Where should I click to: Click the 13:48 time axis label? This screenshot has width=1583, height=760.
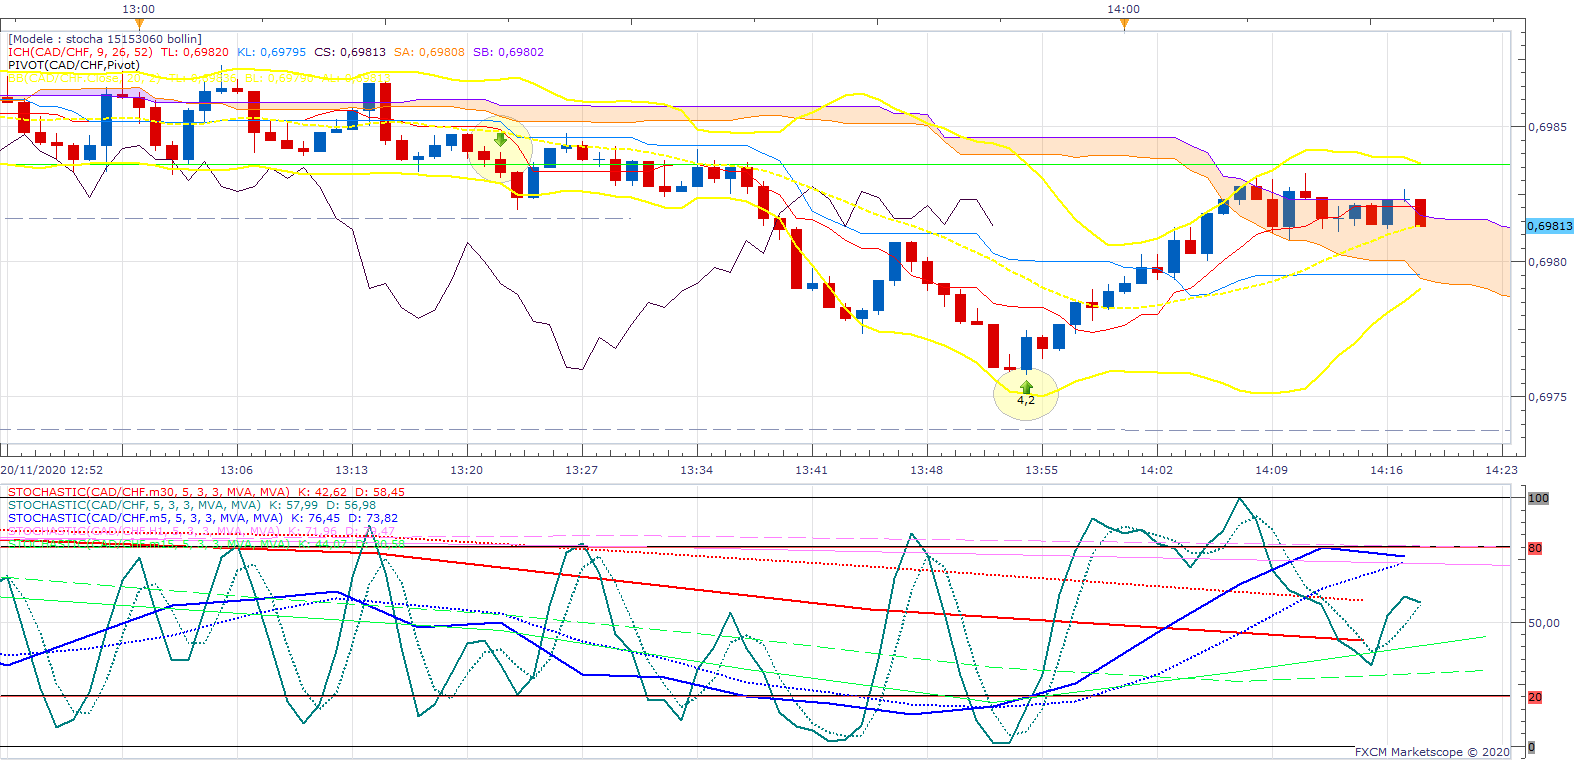click(x=926, y=470)
